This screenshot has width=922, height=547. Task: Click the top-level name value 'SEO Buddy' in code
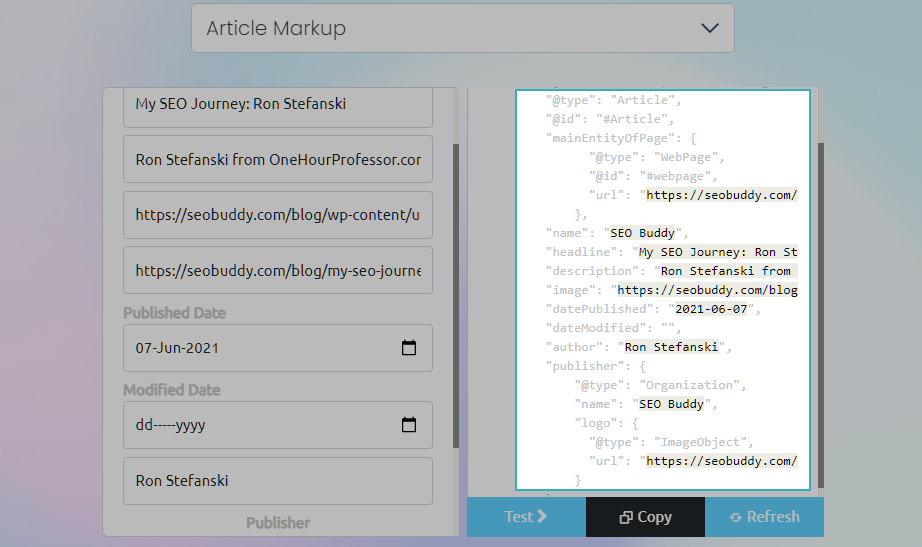click(x=642, y=233)
